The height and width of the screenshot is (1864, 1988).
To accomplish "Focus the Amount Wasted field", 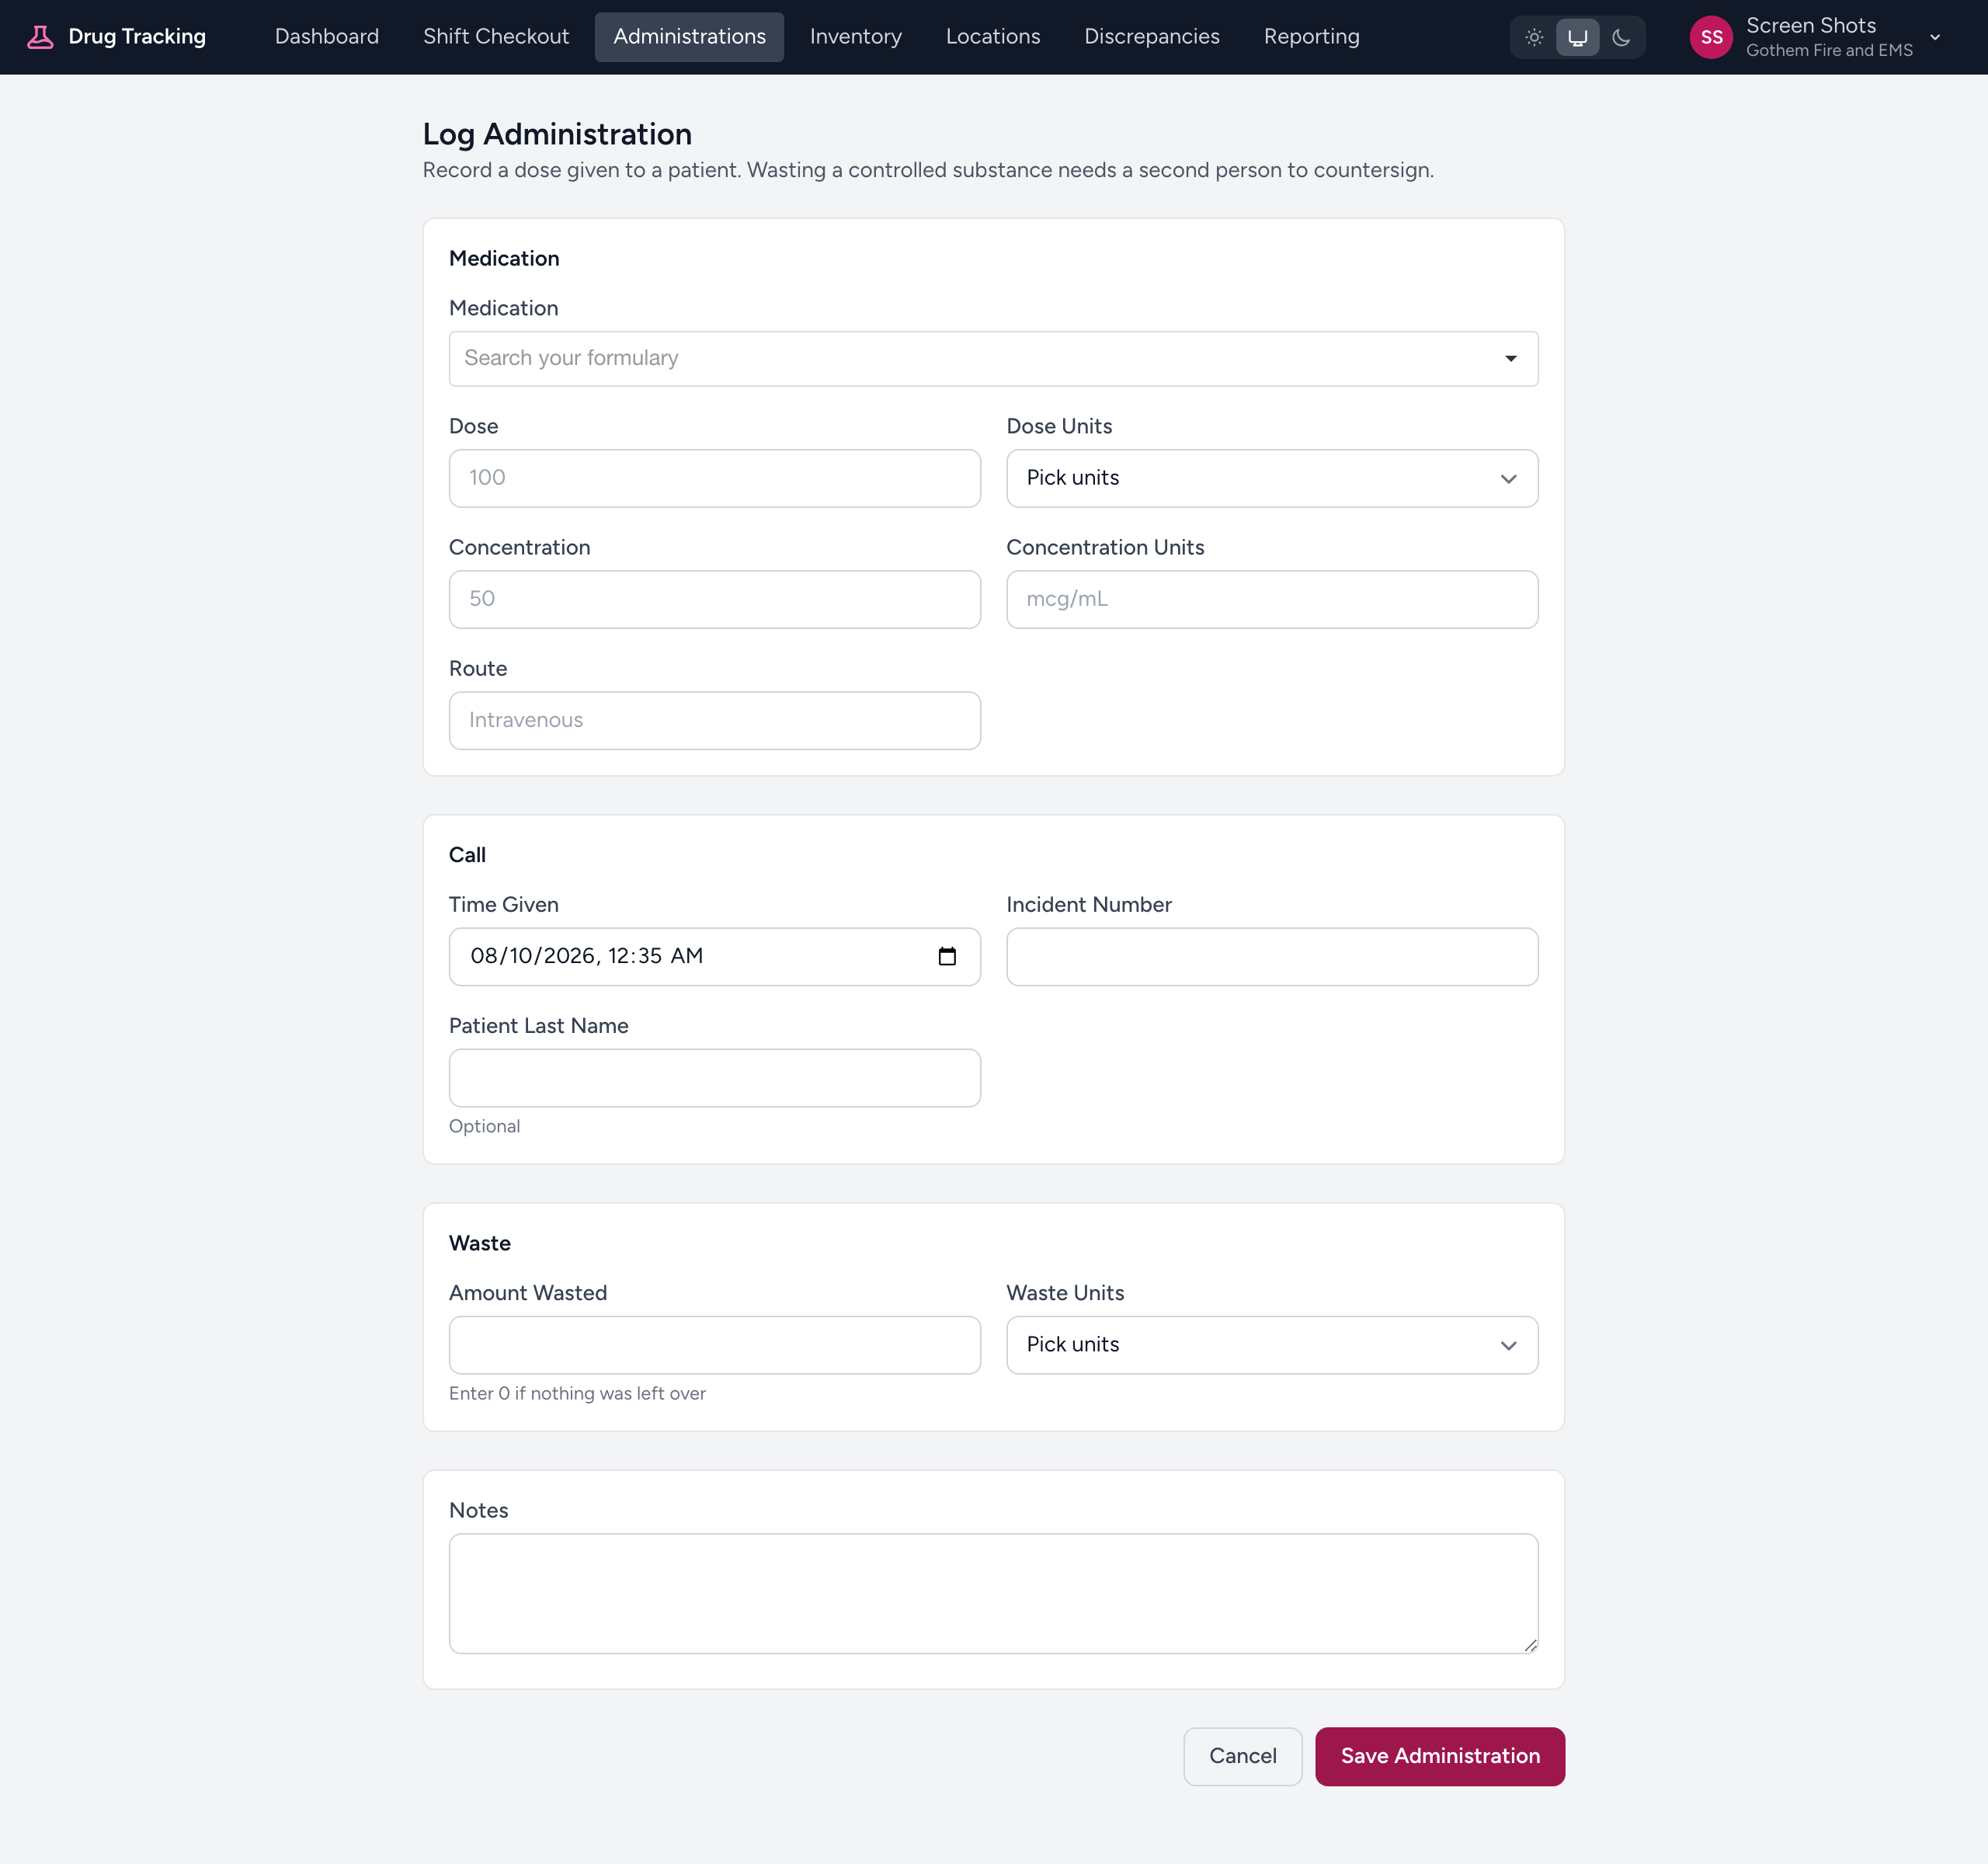I will point(715,1345).
